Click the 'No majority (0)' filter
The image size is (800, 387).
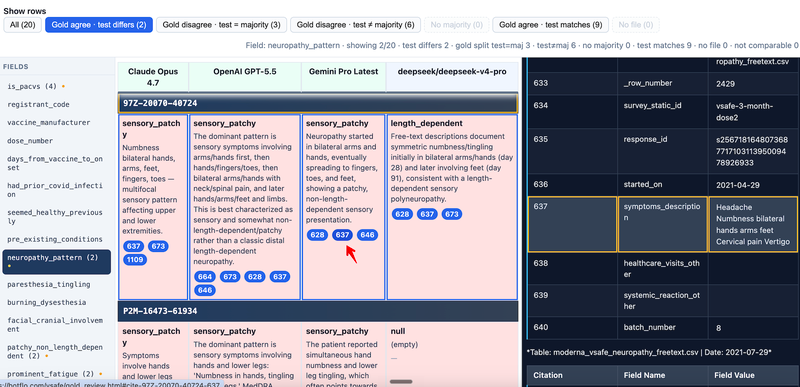[x=457, y=24]
